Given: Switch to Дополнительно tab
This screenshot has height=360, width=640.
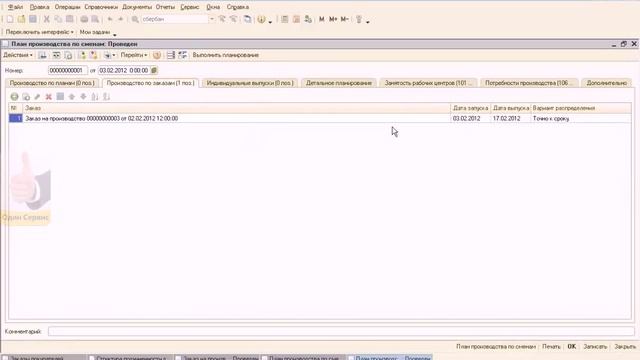Looking at the screenshot, I should coord(607,83).
